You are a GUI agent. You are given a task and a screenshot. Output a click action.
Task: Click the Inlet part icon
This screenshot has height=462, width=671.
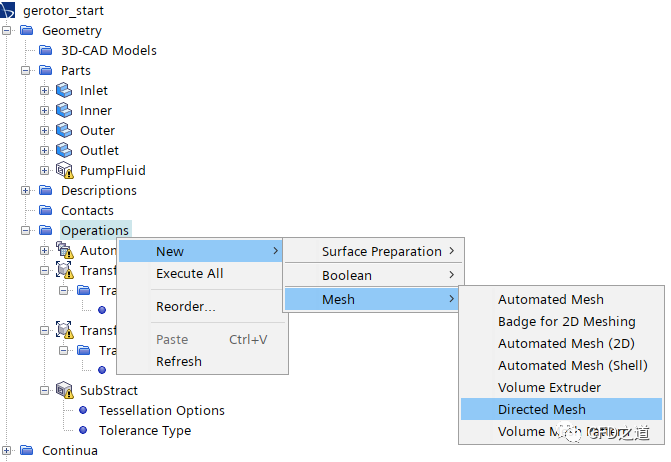64,91
